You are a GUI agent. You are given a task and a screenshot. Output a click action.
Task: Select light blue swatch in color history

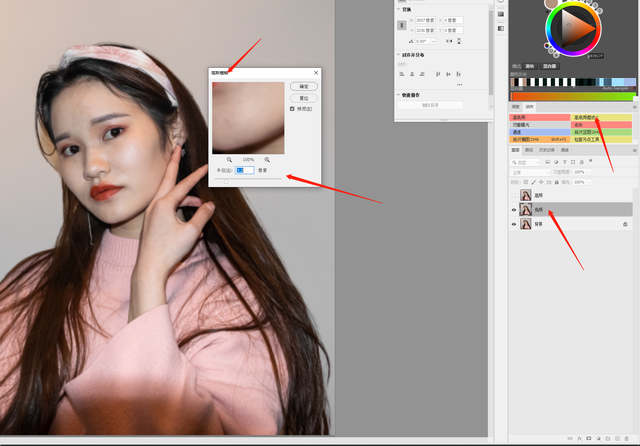click(618, 82)
